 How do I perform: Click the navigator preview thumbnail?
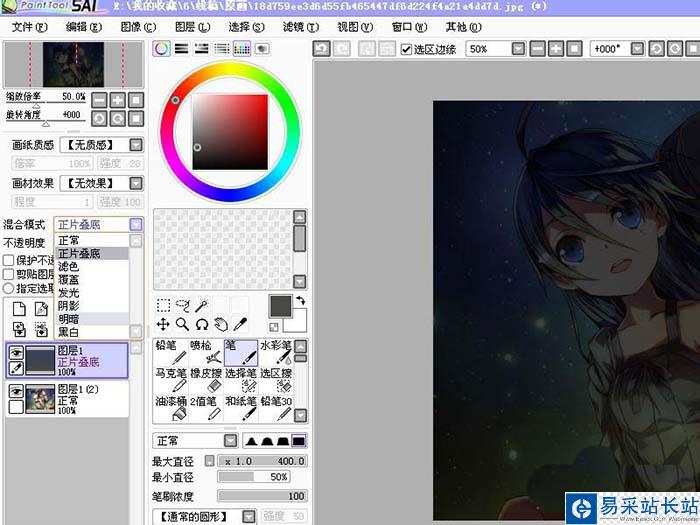(x=73, y=64)
